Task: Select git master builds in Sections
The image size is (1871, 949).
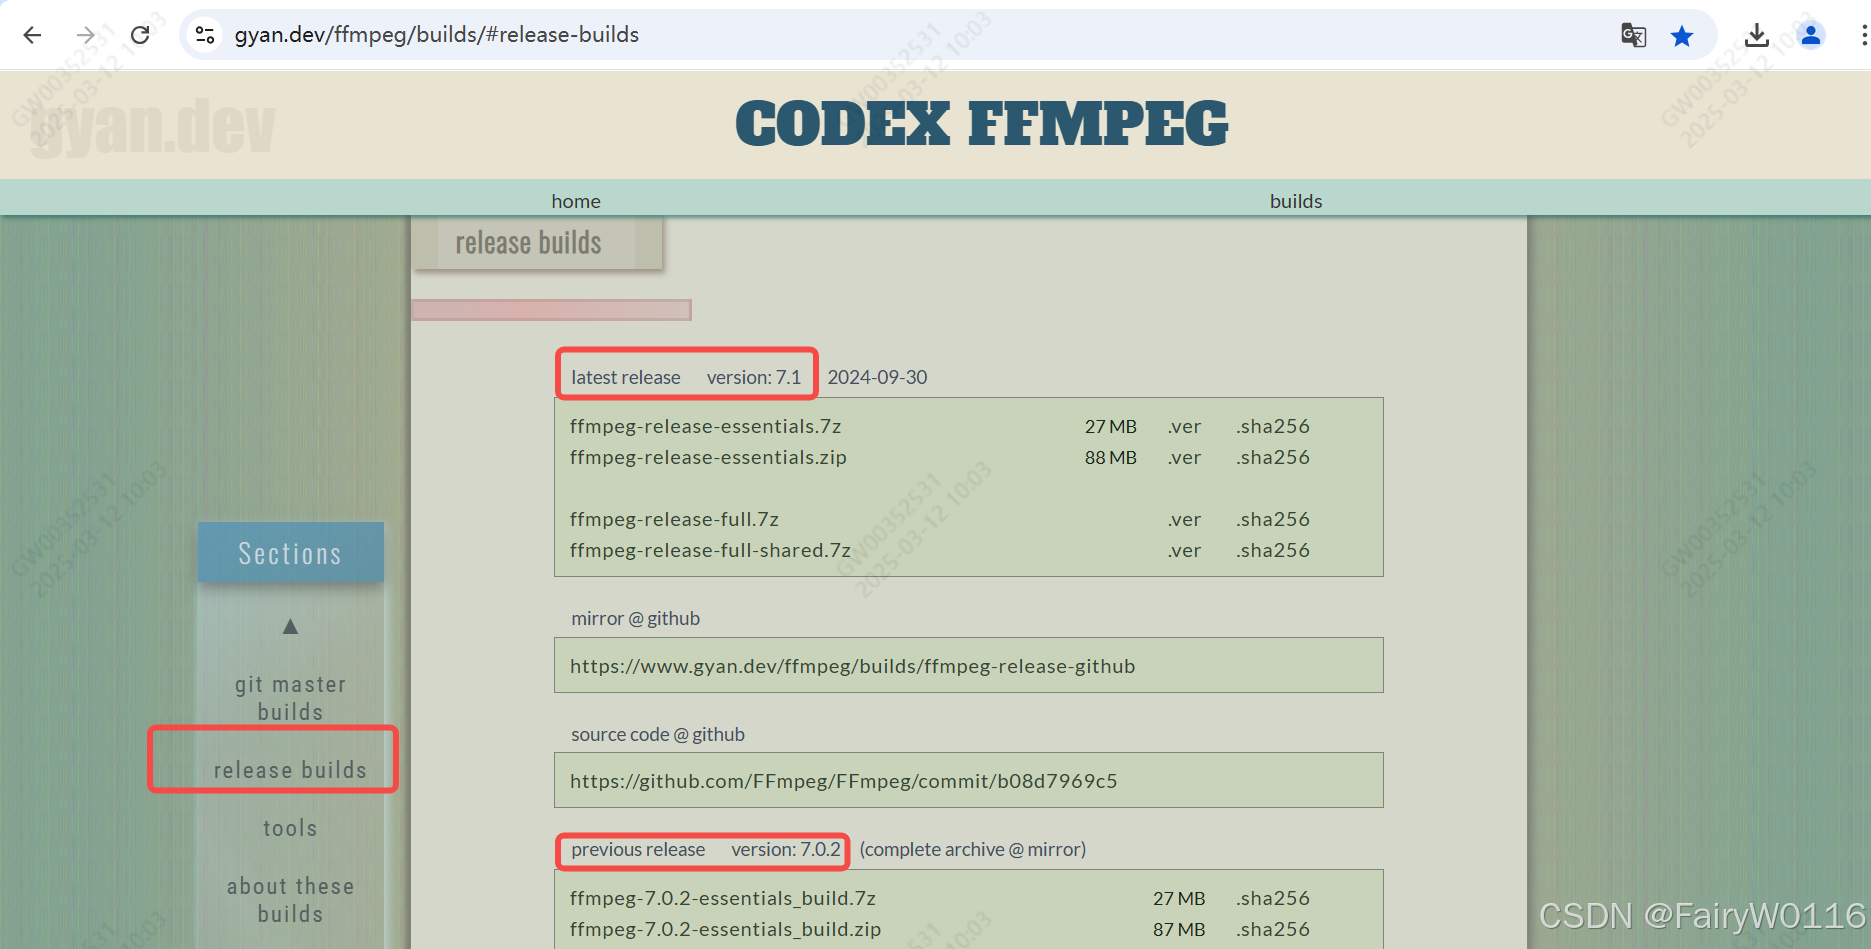Action: click(x=290, y=698)
